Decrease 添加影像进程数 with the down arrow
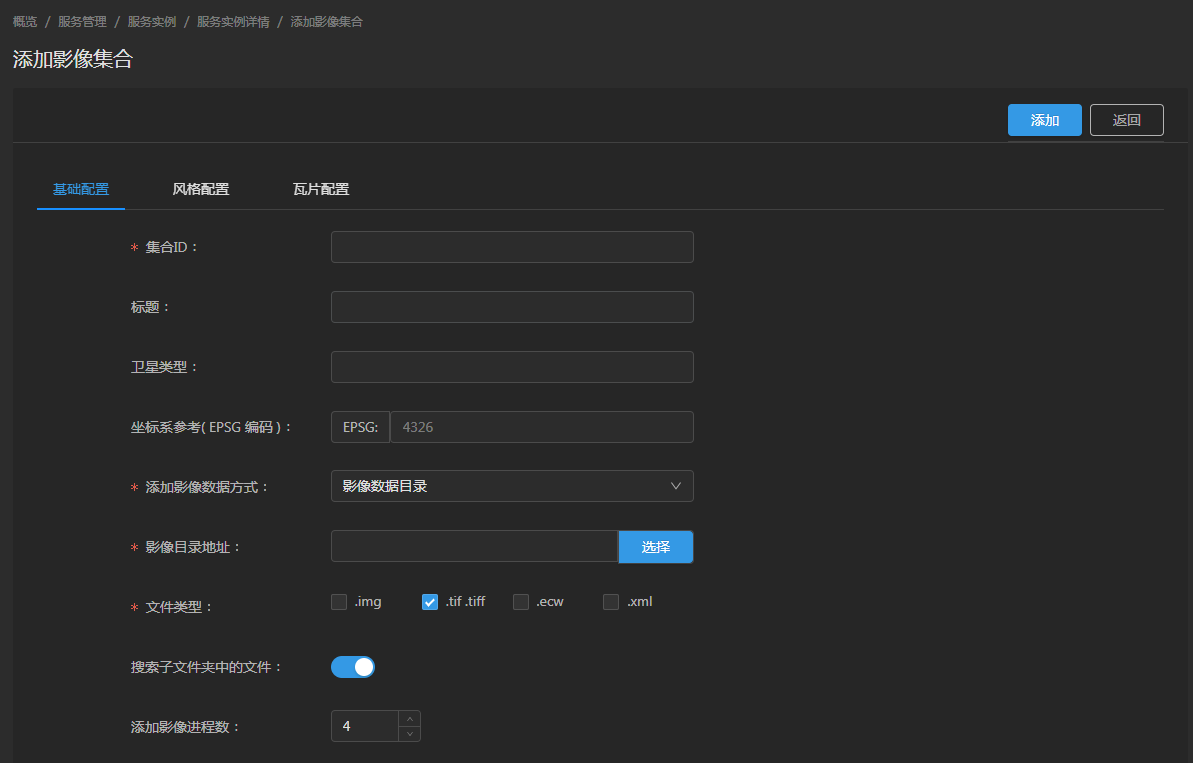This screenshot has width=1193, height=763. click(x=409, y=733)
